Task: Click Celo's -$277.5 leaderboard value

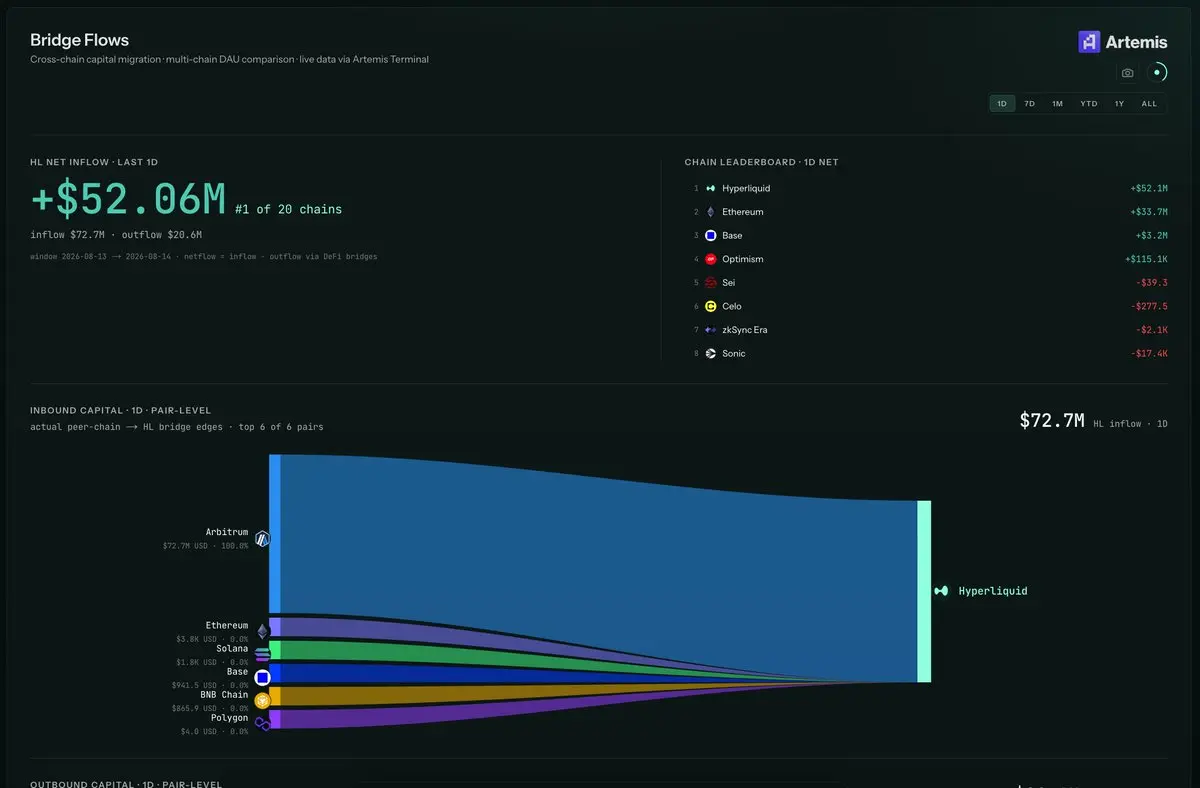Action: point(1149,306)
